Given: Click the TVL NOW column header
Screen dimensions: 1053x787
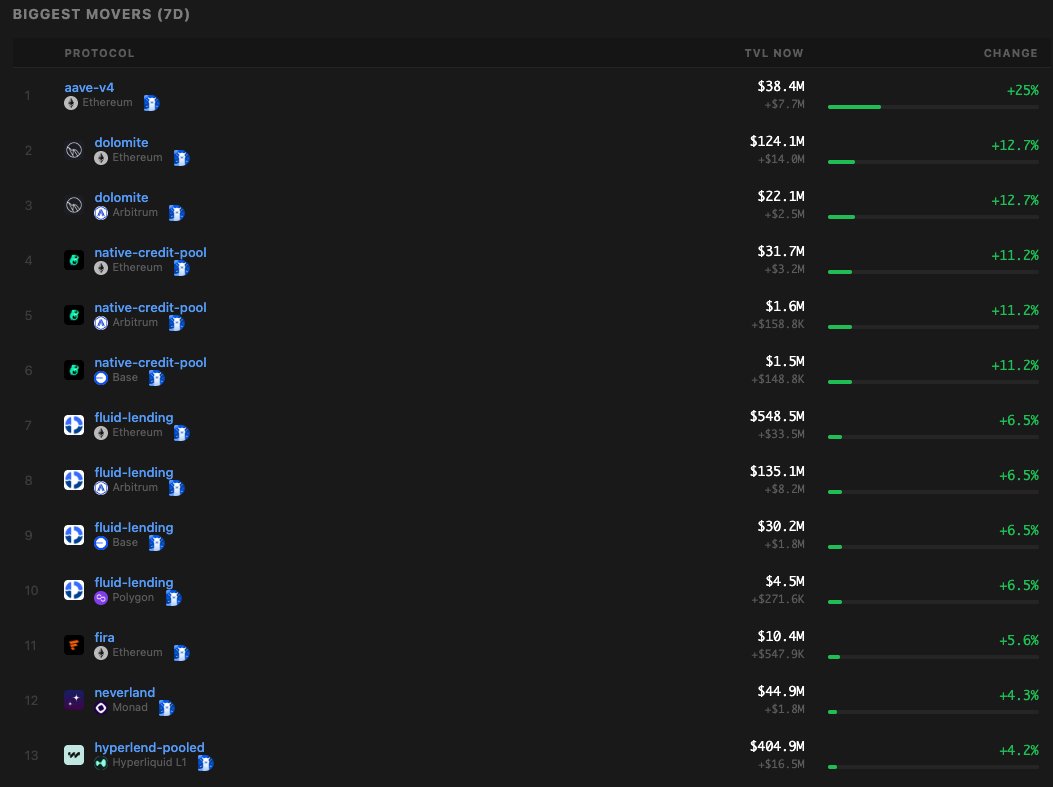Looking at the screenshot, I should 774,53.
